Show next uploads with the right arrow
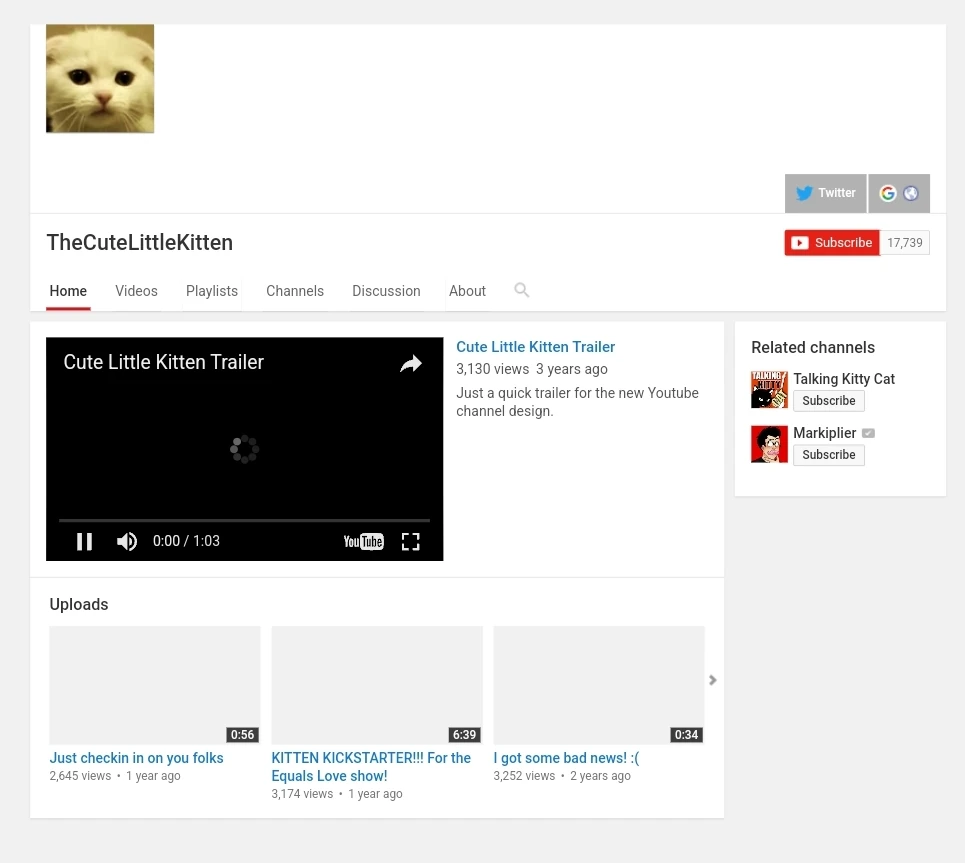Image resolution: width=965 pixels, height=863 pixels. 713,680
